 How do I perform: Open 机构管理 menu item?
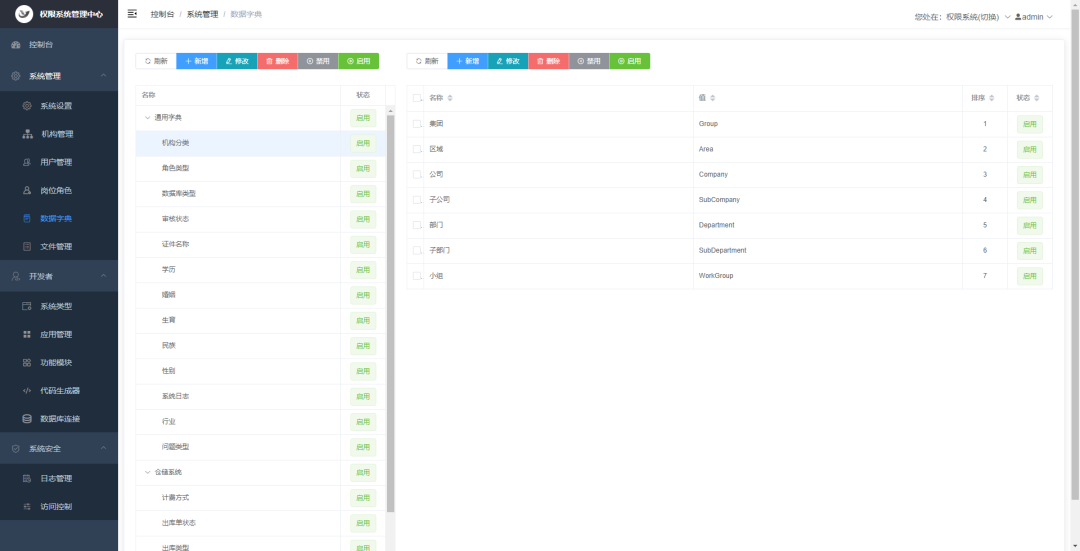(x=59, y=134)
